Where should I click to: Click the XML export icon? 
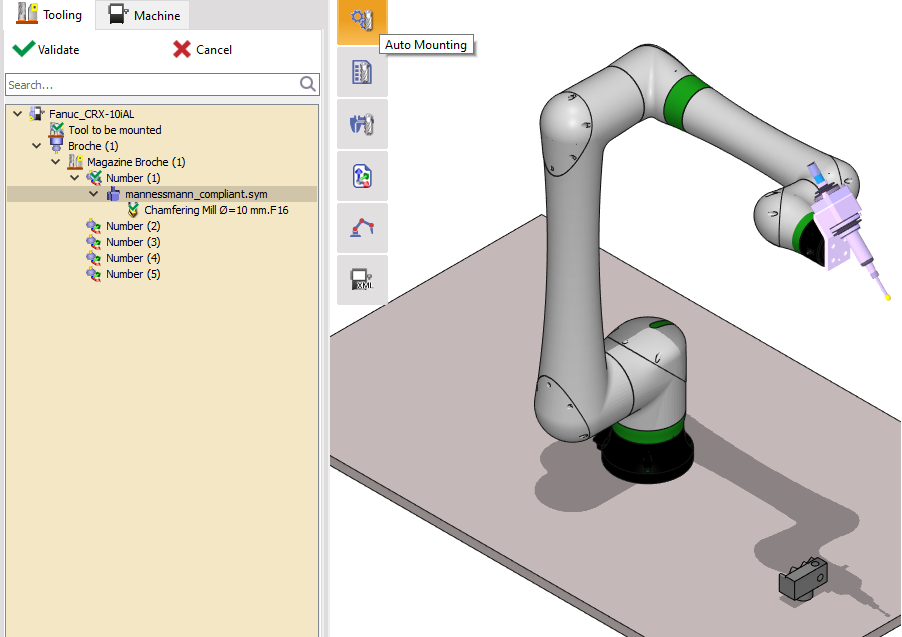click(x=362, y=280)
